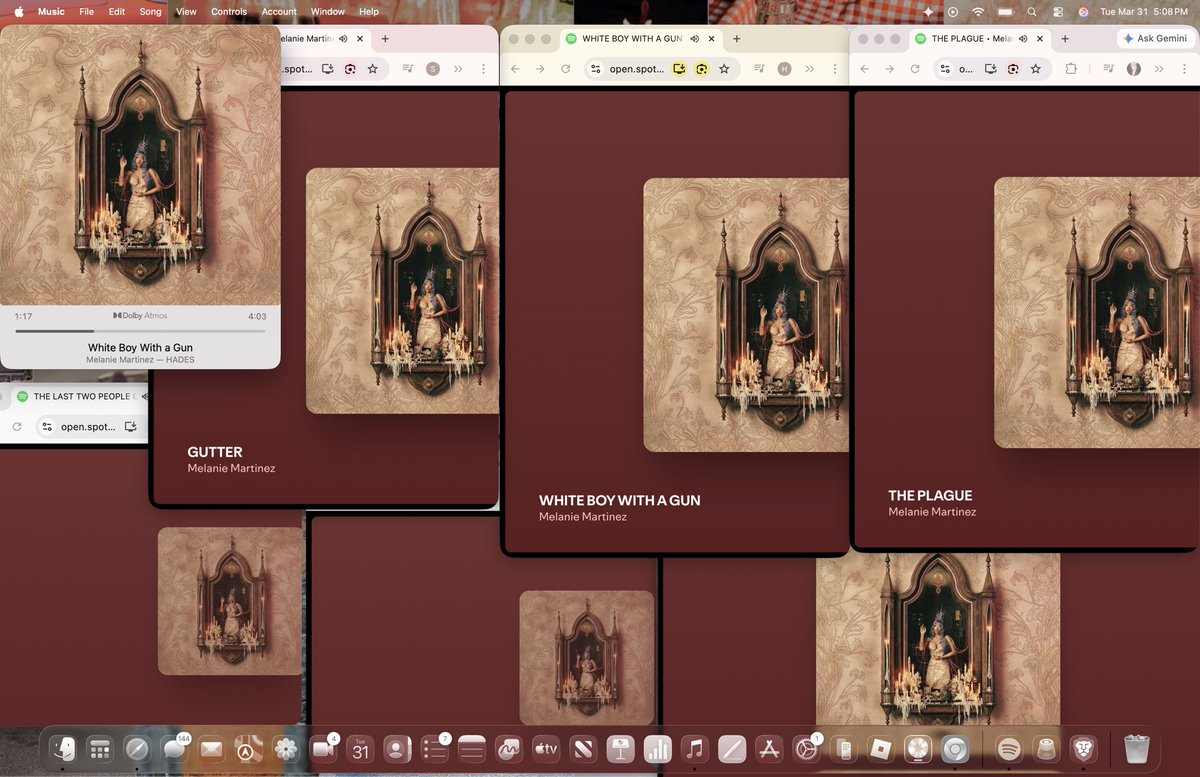
Task: Open media controls in WHITE BOY WITH A GUN window
Action: click(x=760, y=69)
